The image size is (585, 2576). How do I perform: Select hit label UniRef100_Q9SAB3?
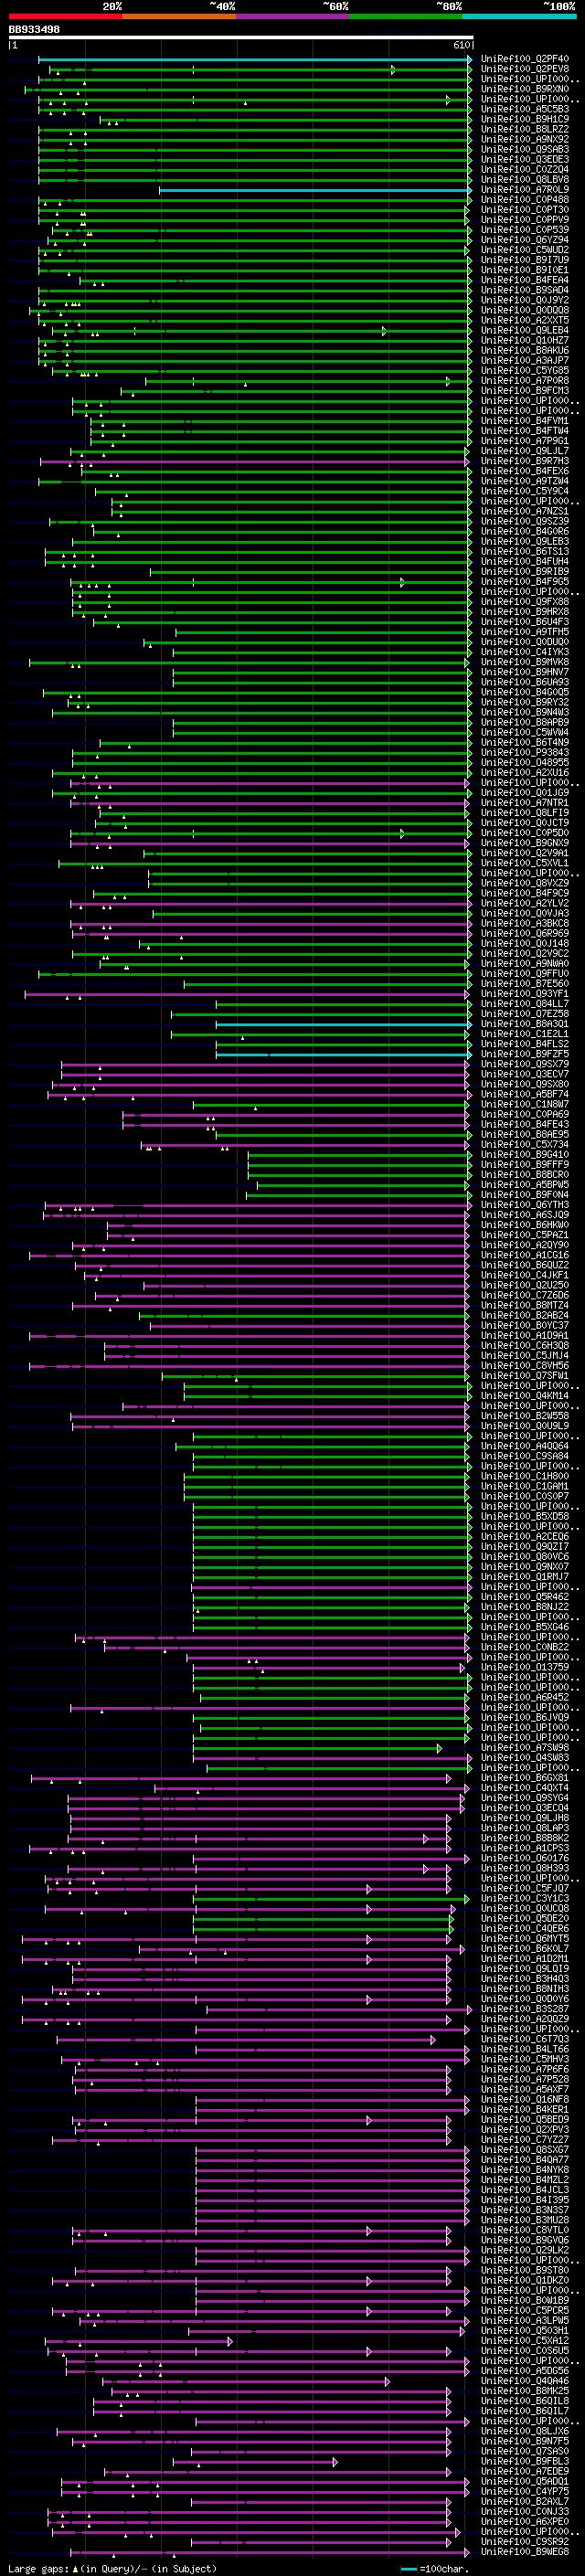[x=525, y=149]
